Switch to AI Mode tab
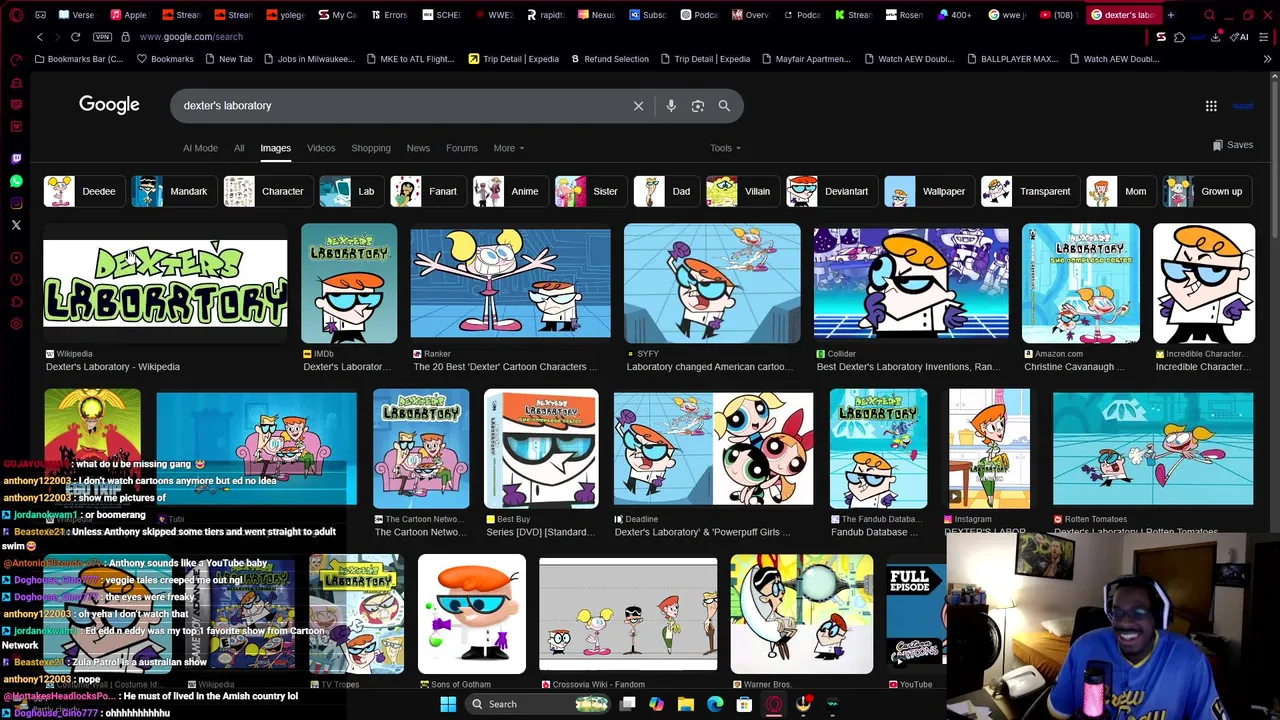Screen dimensions: 1280x720 point(200,148)
